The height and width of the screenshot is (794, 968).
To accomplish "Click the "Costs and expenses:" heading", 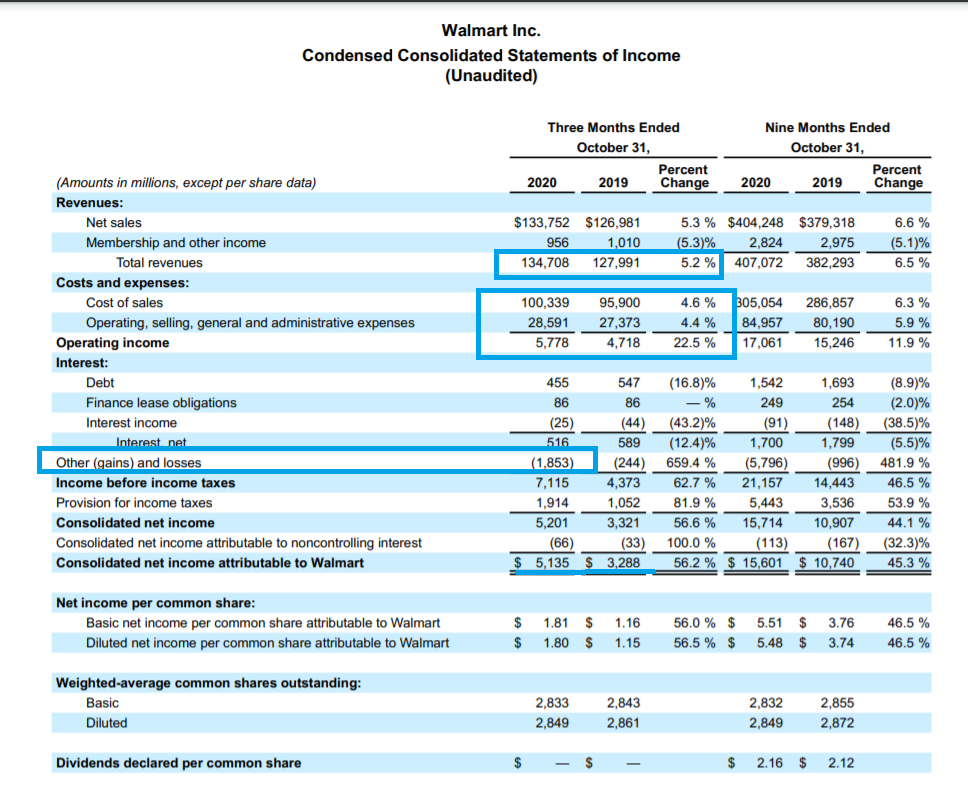I will tap(123, 283).
